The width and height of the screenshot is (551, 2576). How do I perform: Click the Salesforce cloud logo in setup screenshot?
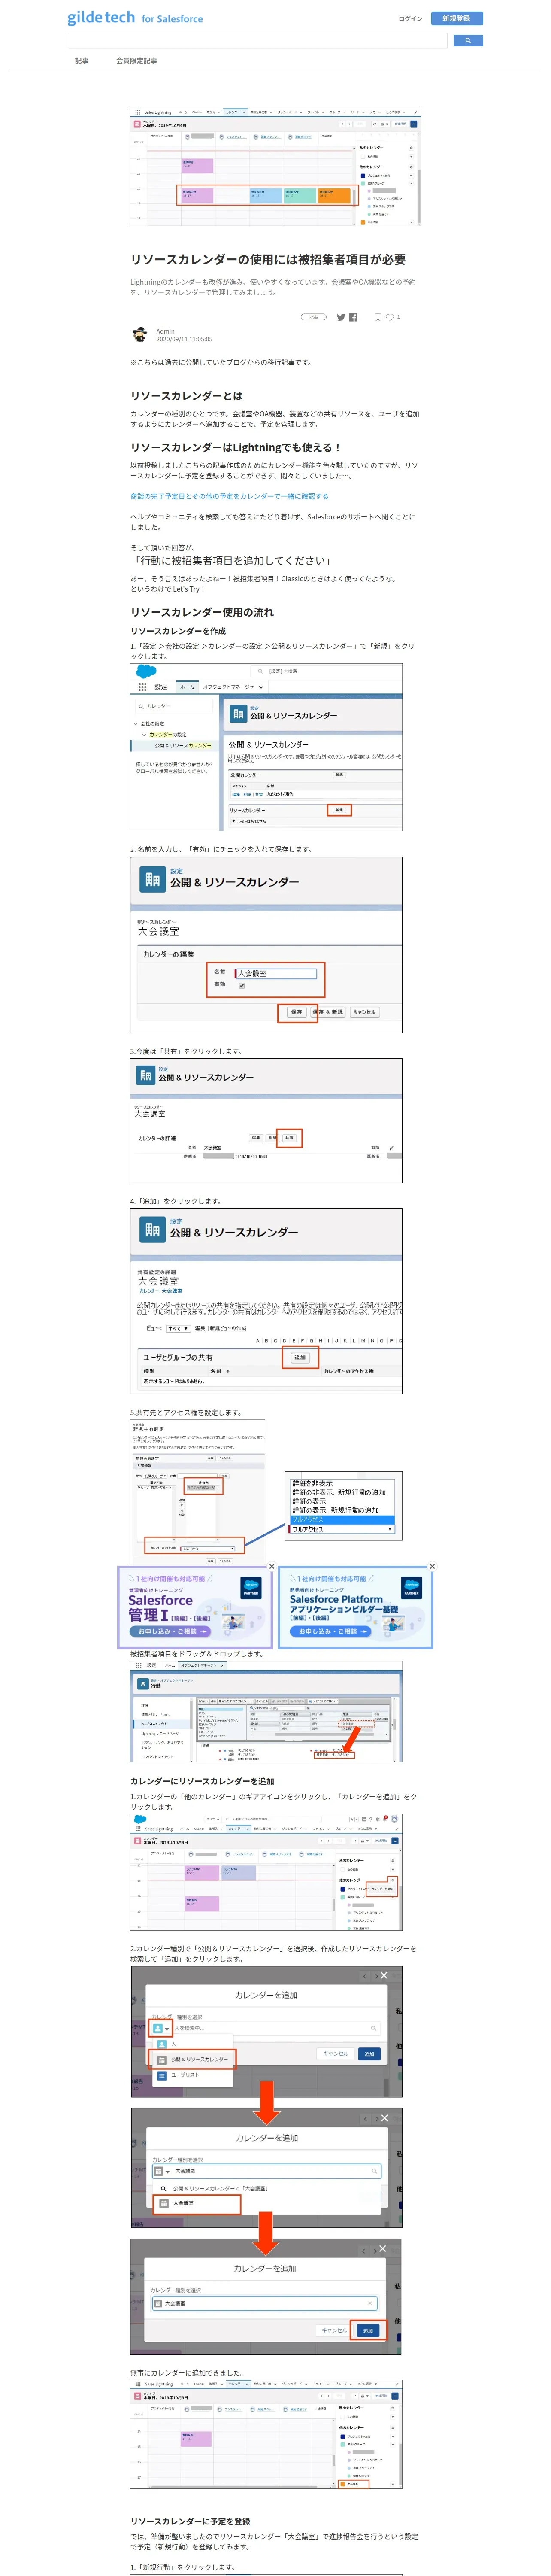tap(146, 672)
